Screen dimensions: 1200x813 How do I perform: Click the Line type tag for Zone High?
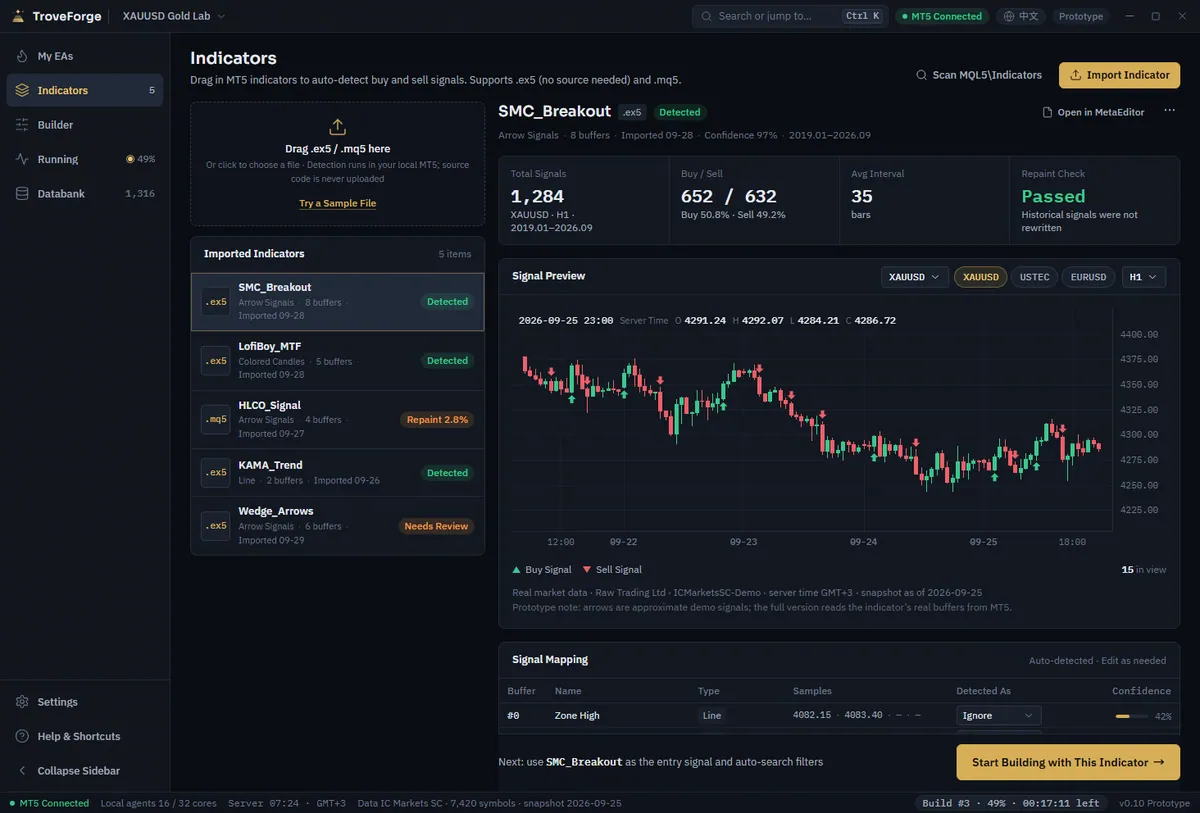712,716
